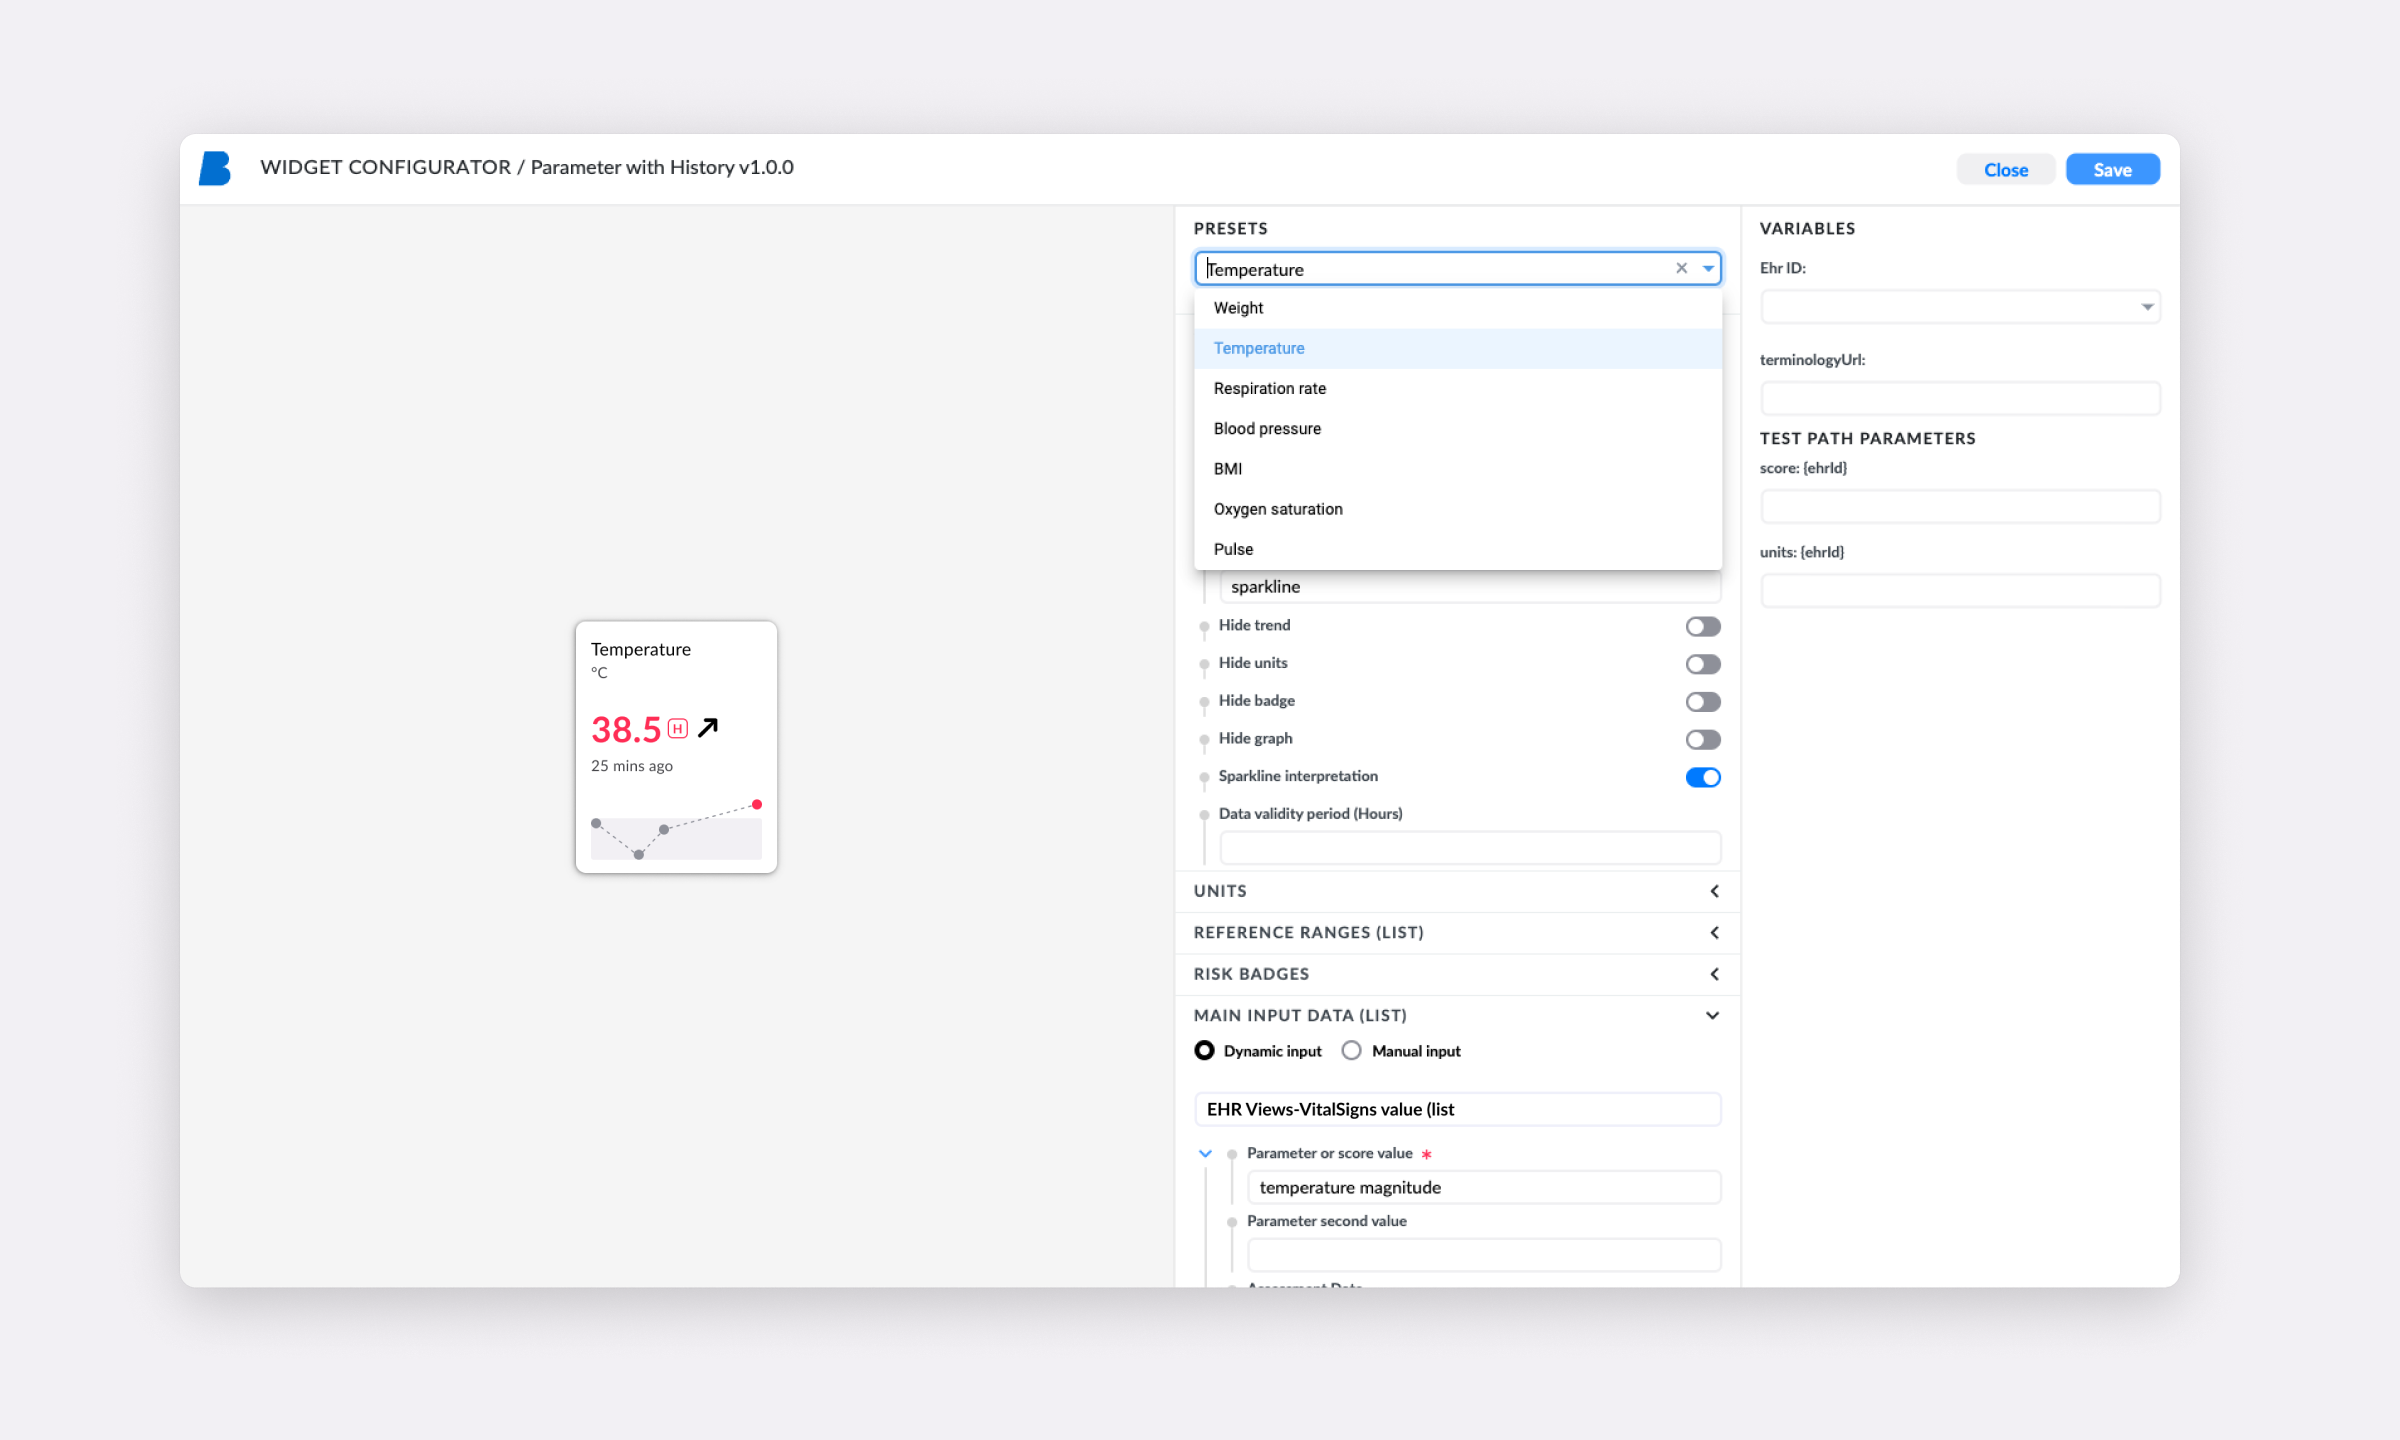Select Temperature preset option
Screen dimensions: 2400x1440
(1458, 348)
